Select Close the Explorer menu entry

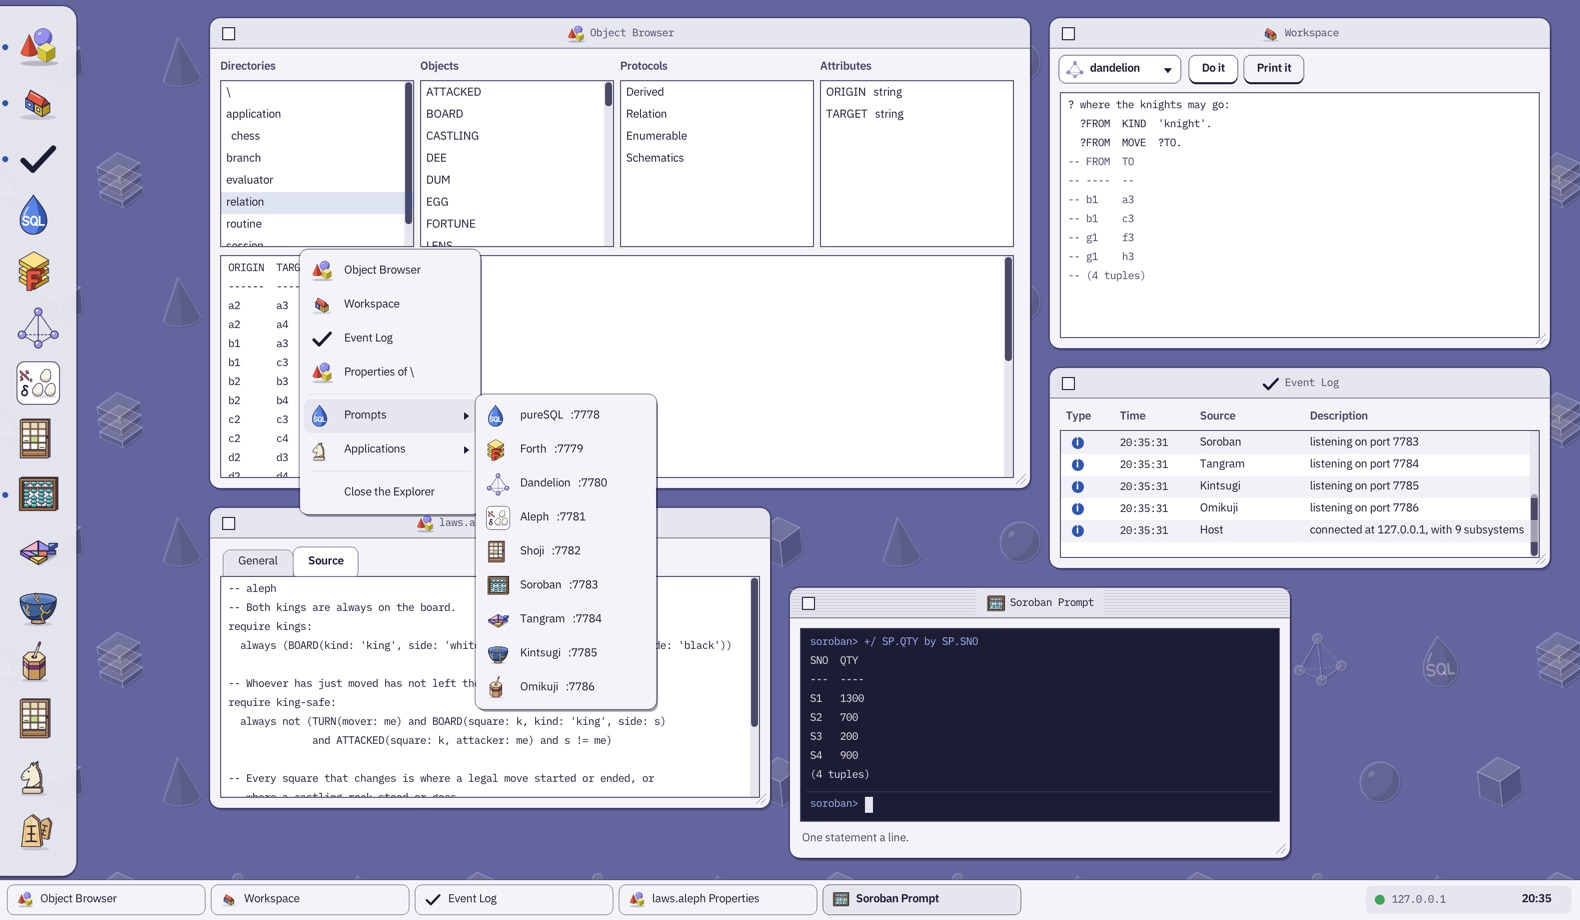pyautogui.click(x=390, y=492)
